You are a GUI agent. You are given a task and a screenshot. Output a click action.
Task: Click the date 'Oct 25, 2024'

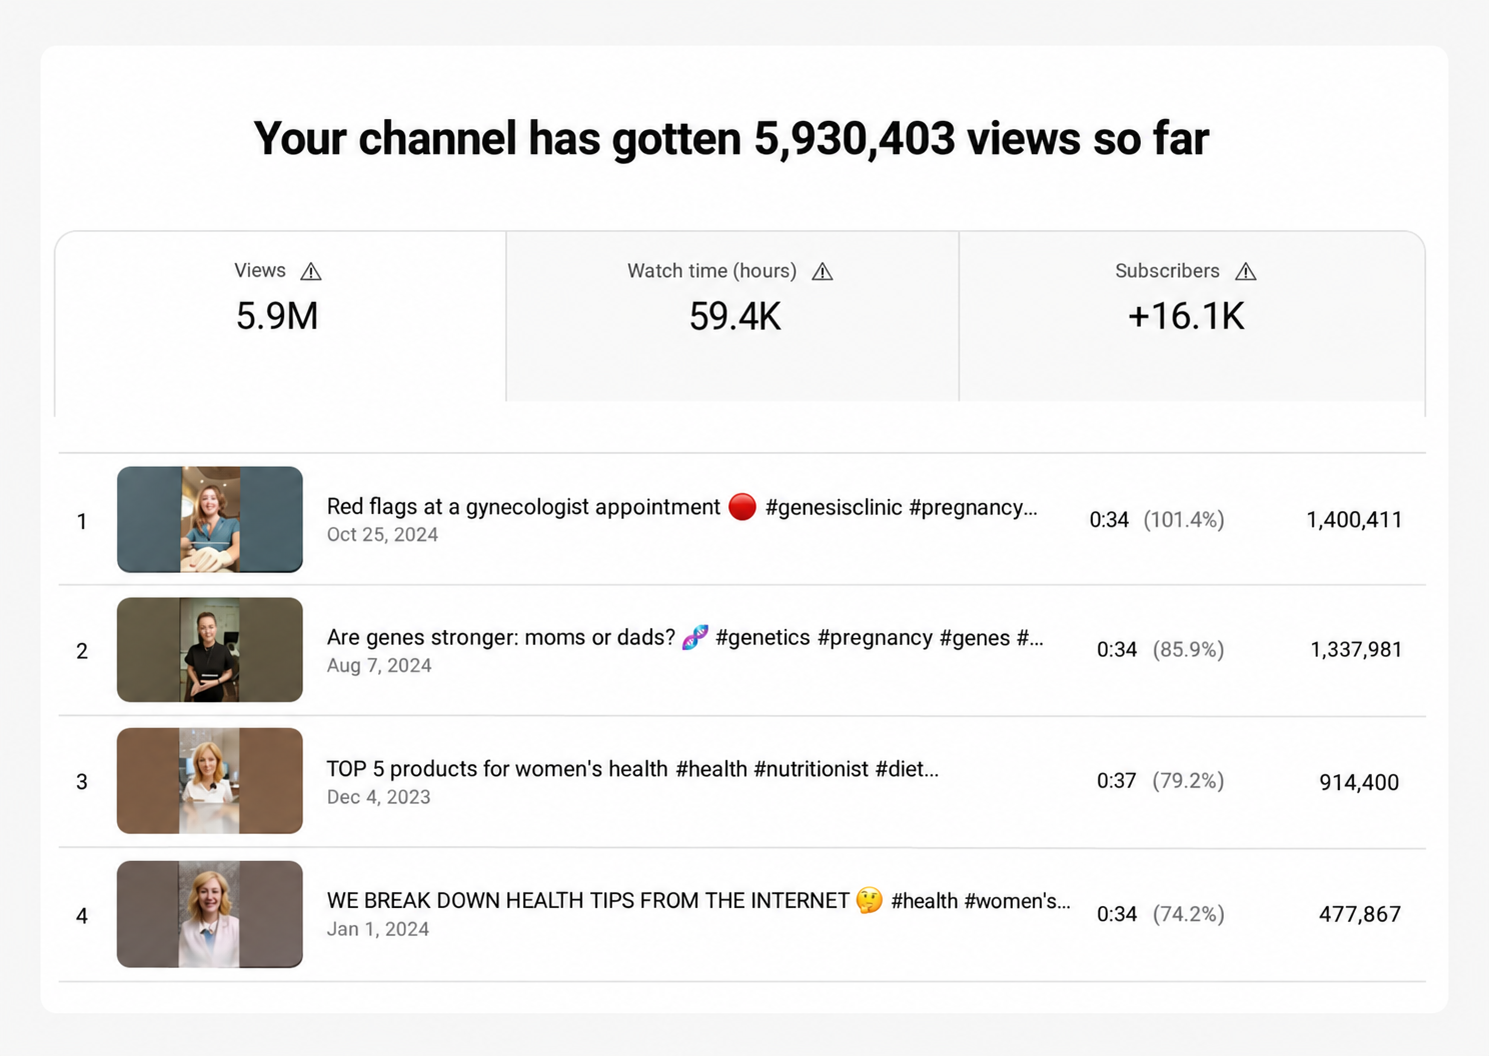coord(382,535)
